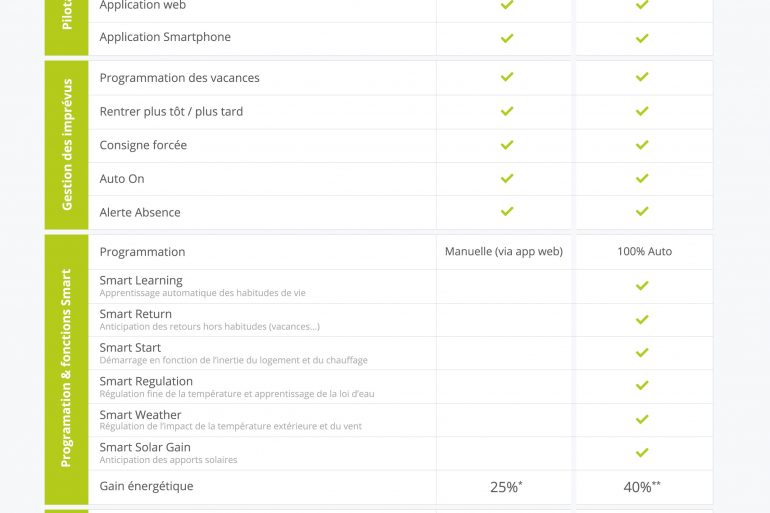Select the Gestion des imprévus section header
This screenshot has width=770, height=513.
click(x=67, y=145)
